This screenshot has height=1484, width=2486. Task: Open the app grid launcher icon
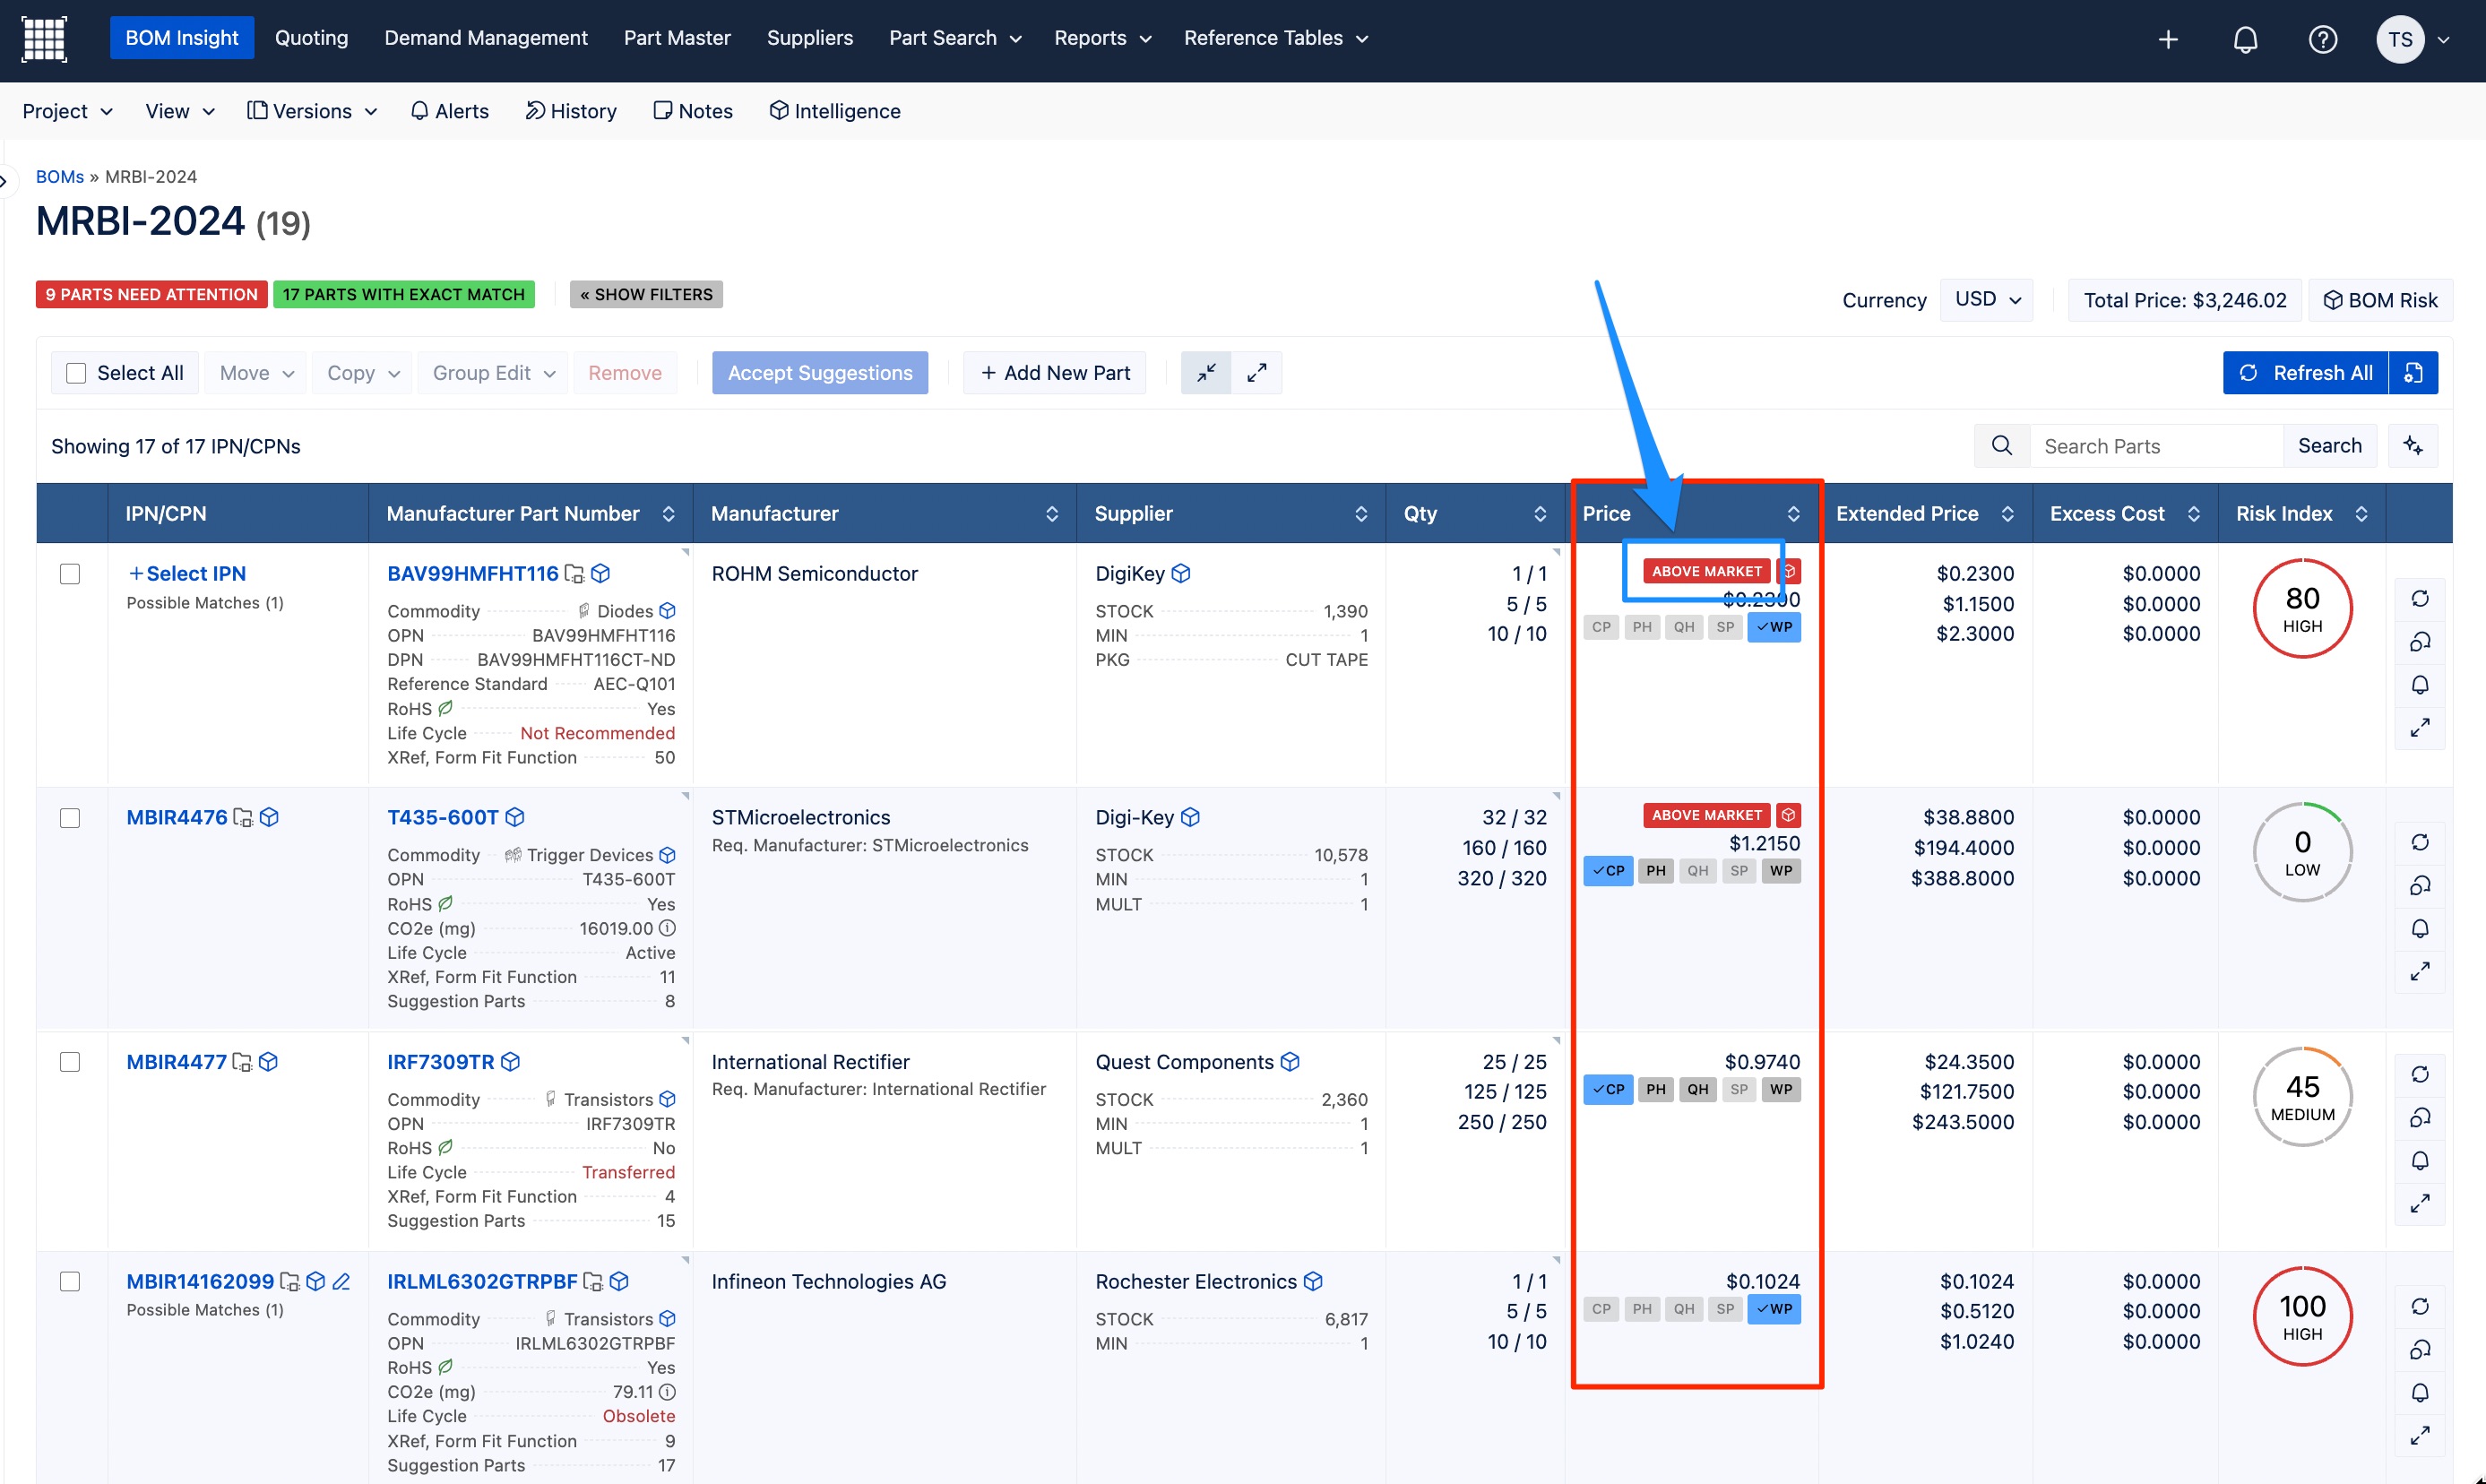coord(44,39)
